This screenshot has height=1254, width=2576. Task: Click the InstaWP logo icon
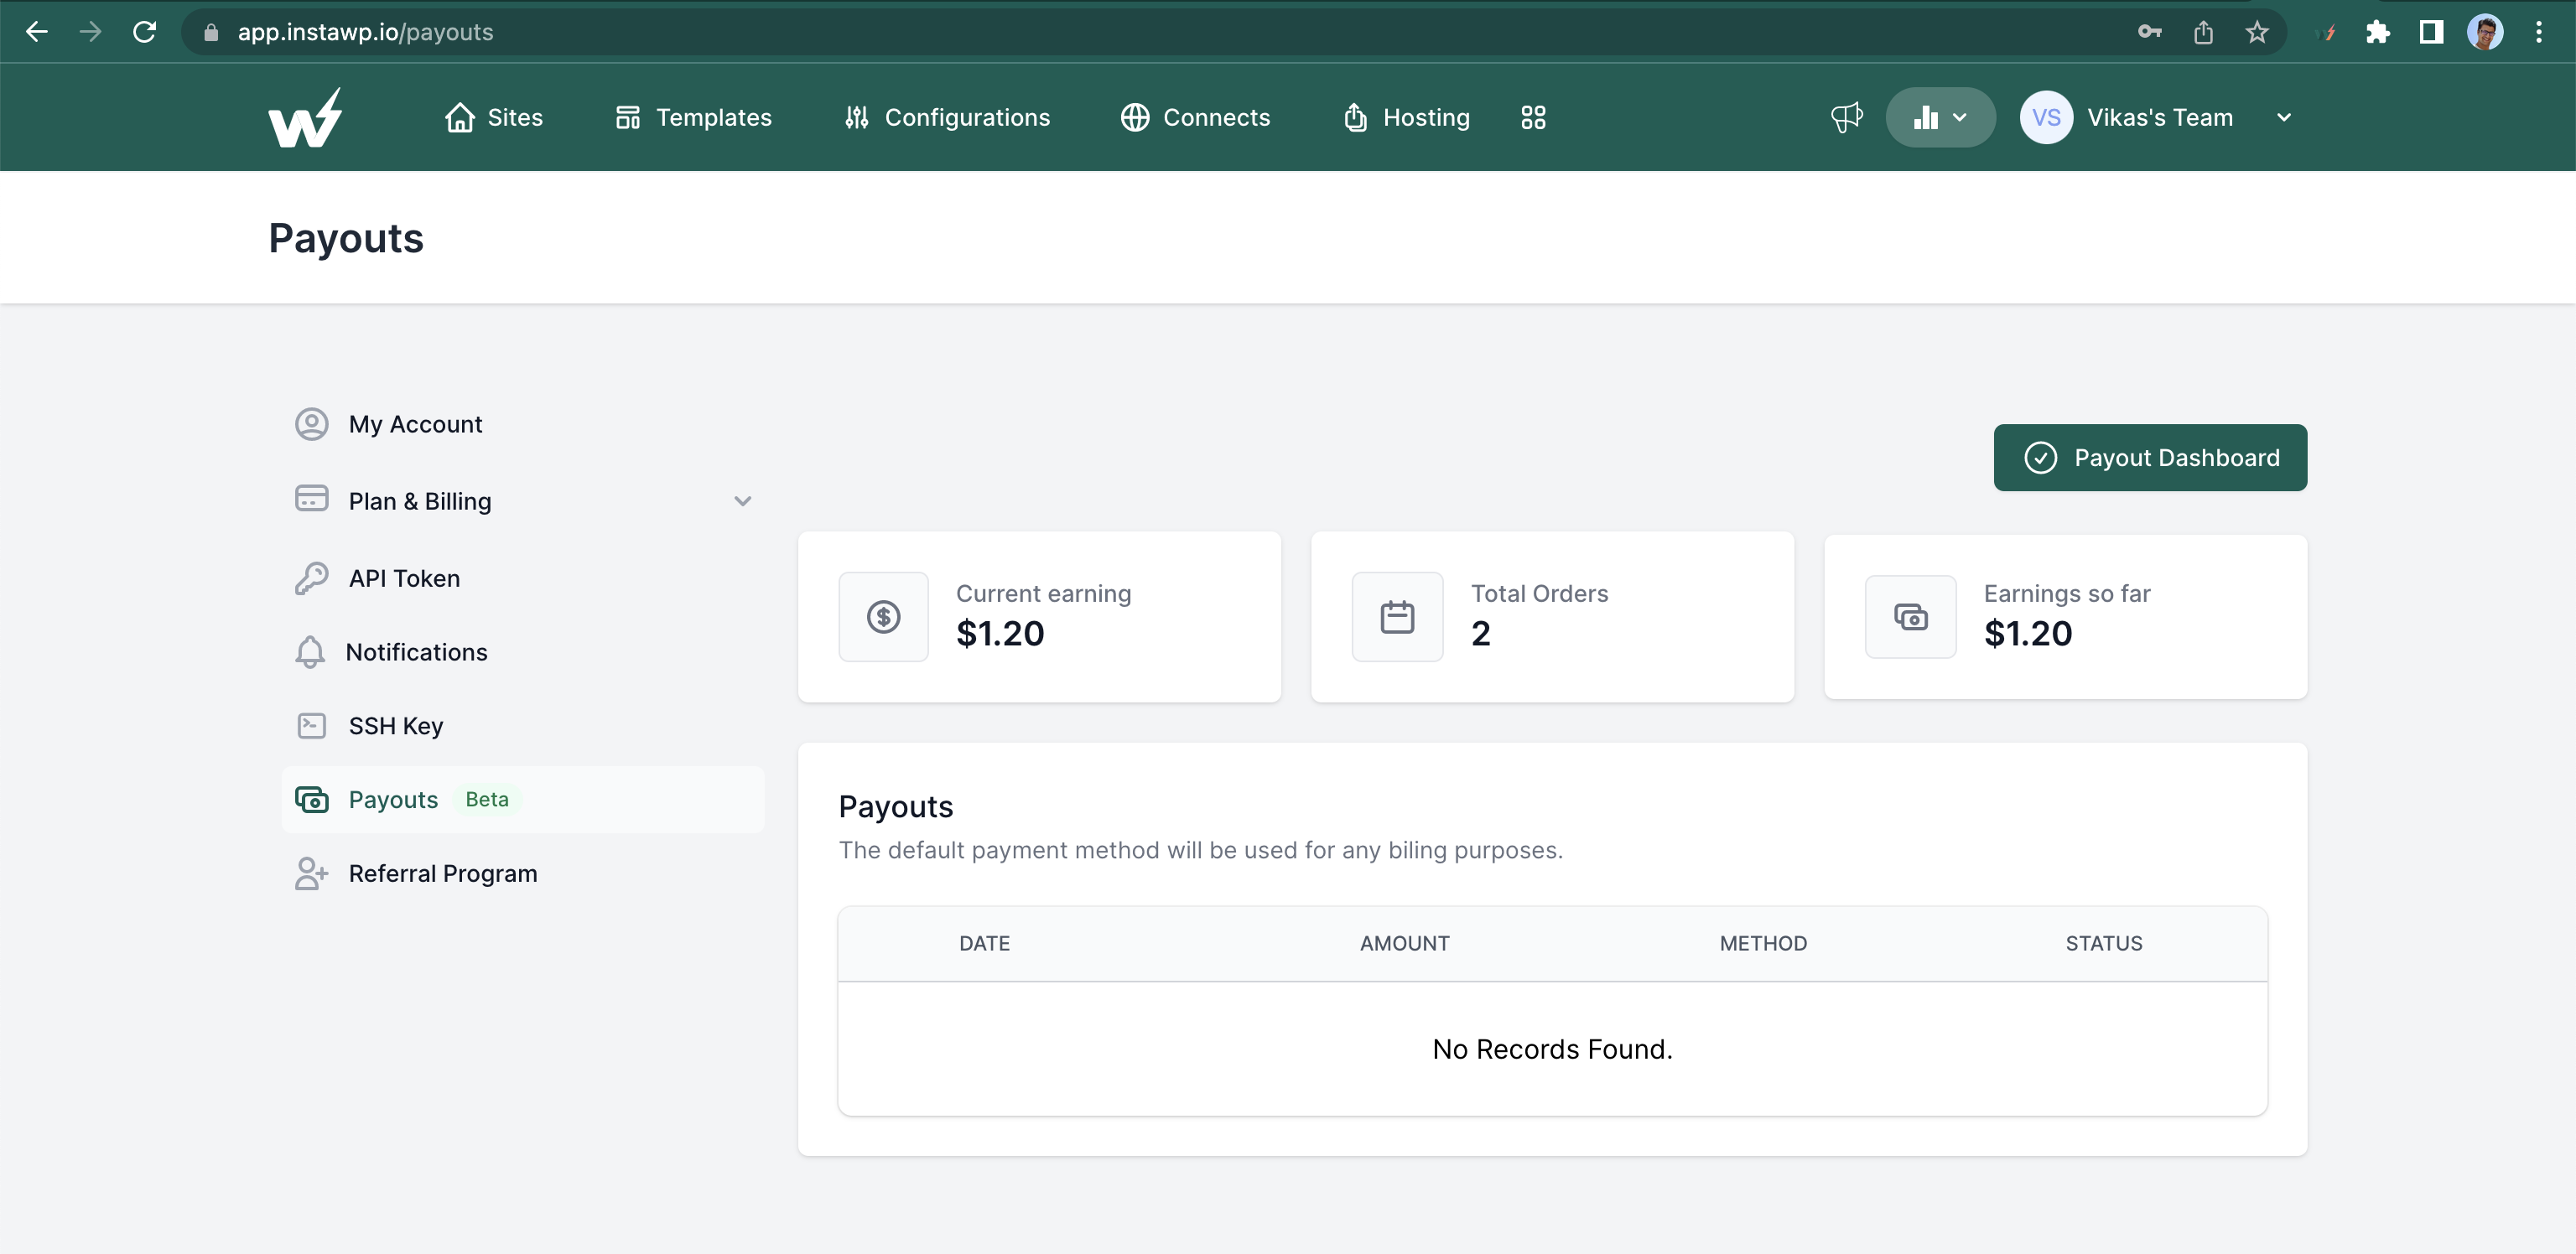pos(304,118)
